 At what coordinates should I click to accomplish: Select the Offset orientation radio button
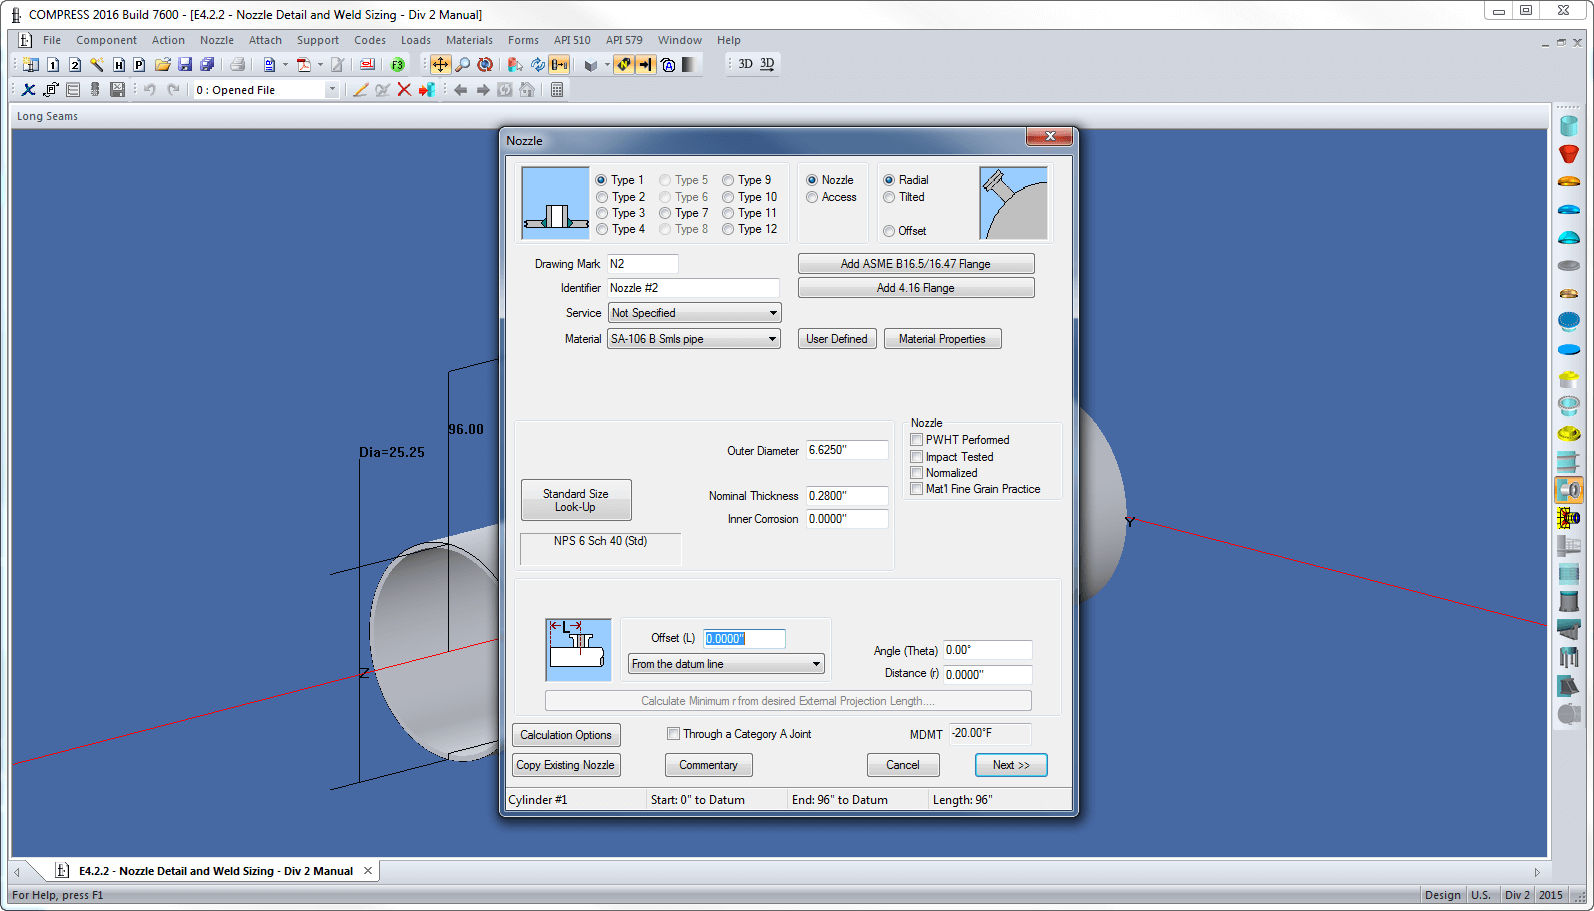click(889, 231)
